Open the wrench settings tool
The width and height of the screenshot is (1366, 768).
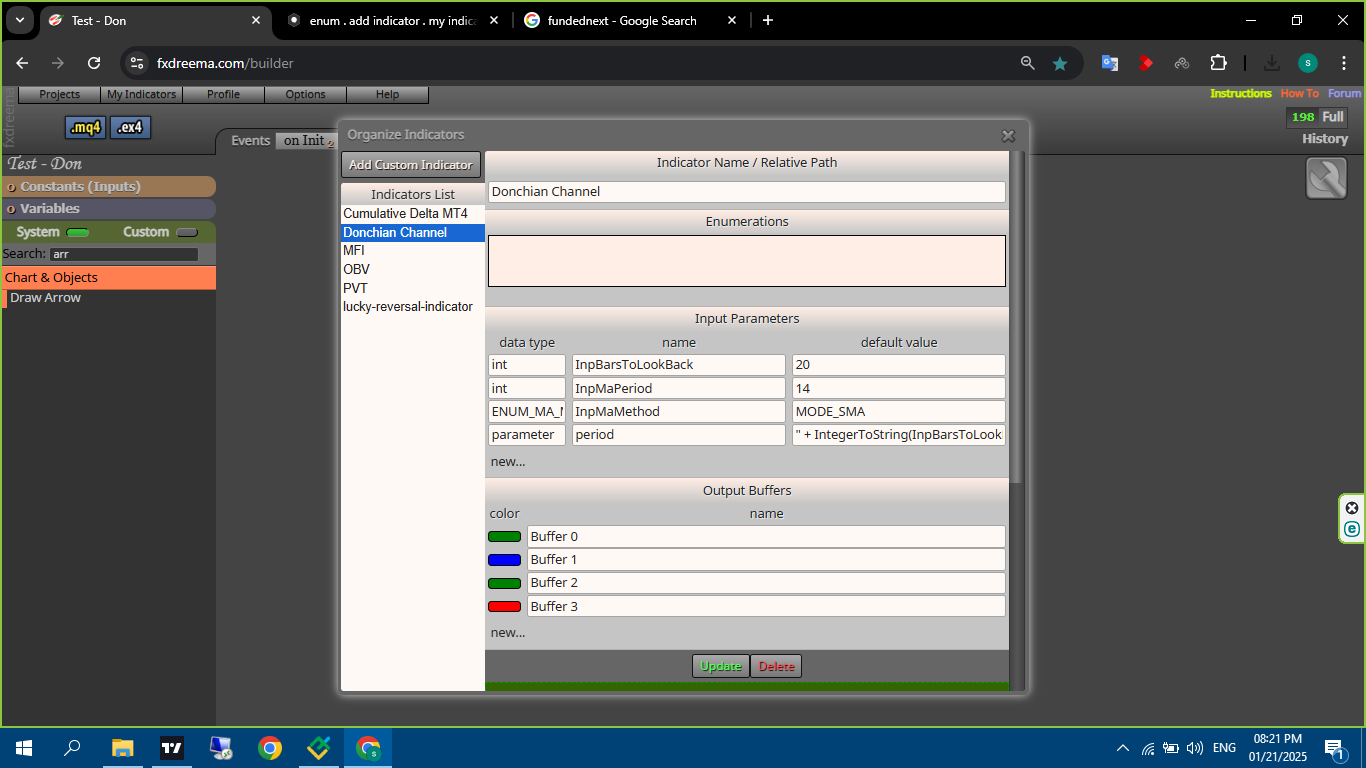[x=1326, y=179]
